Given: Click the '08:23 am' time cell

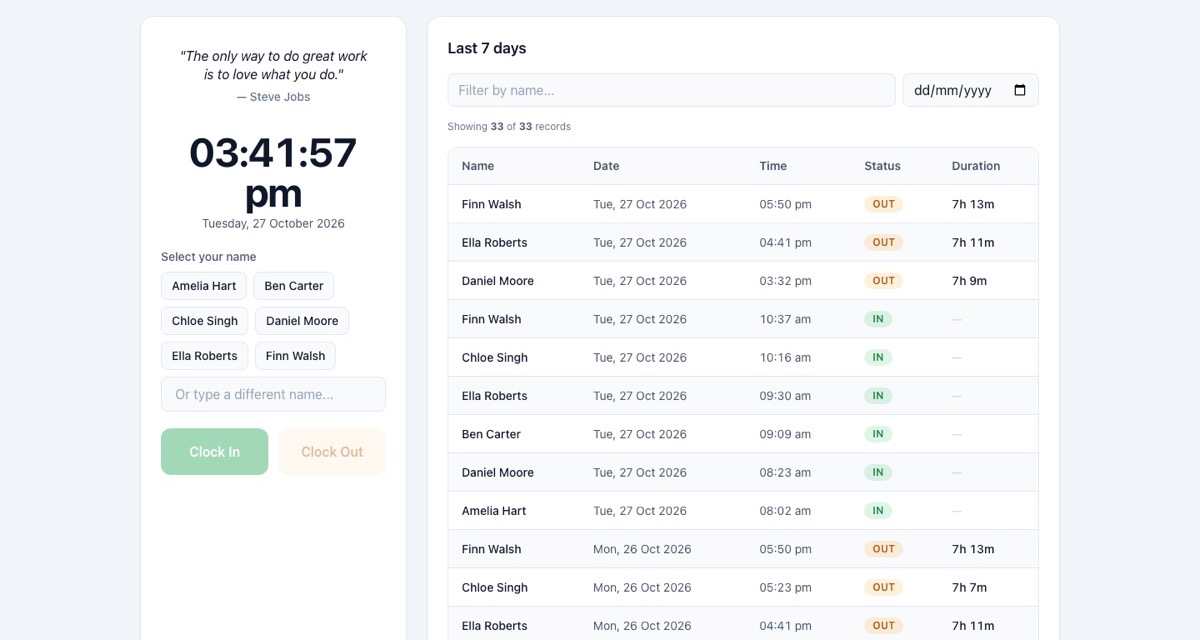Looking at the screenshot, I should click(785, 473).
